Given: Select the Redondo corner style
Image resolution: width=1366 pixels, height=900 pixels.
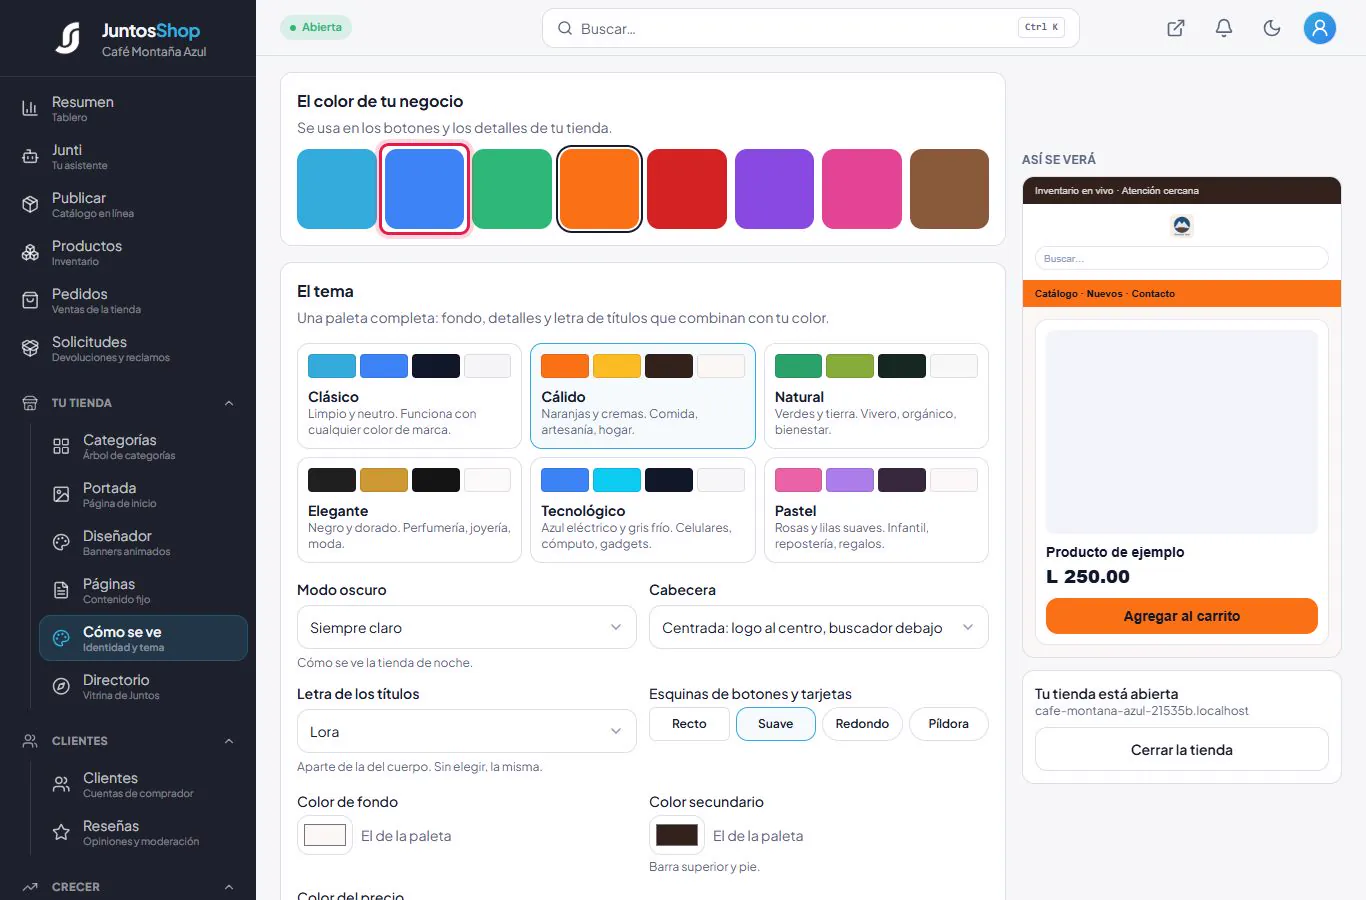Looking at the screenshot, I should point(862,724).
